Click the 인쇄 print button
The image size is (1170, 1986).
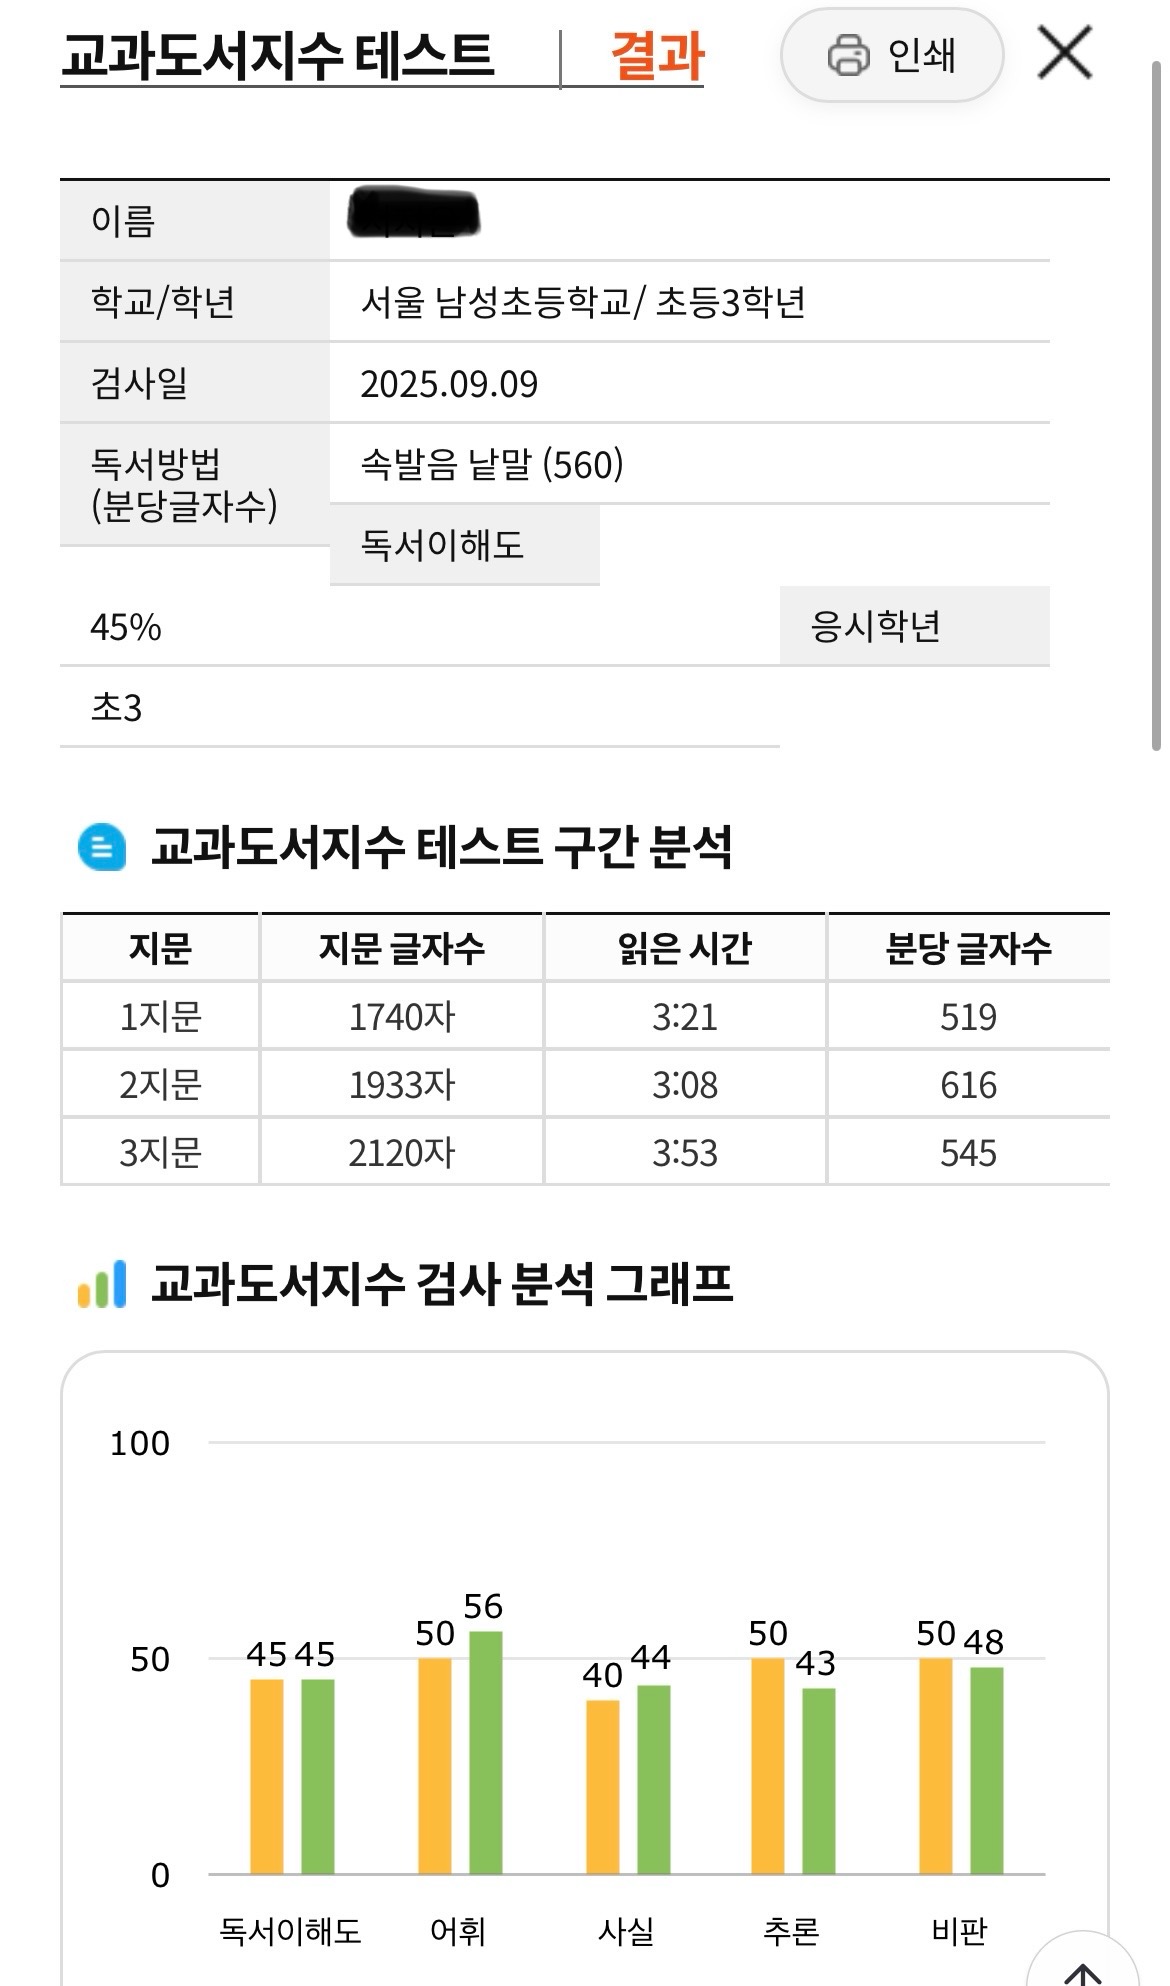coord(891,55)
